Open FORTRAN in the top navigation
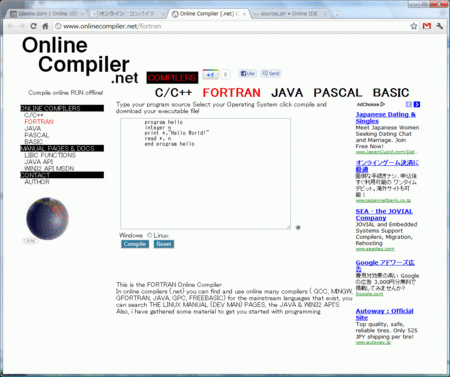The height and width of the screenshot is (377, 450). (x=232, y=93)
